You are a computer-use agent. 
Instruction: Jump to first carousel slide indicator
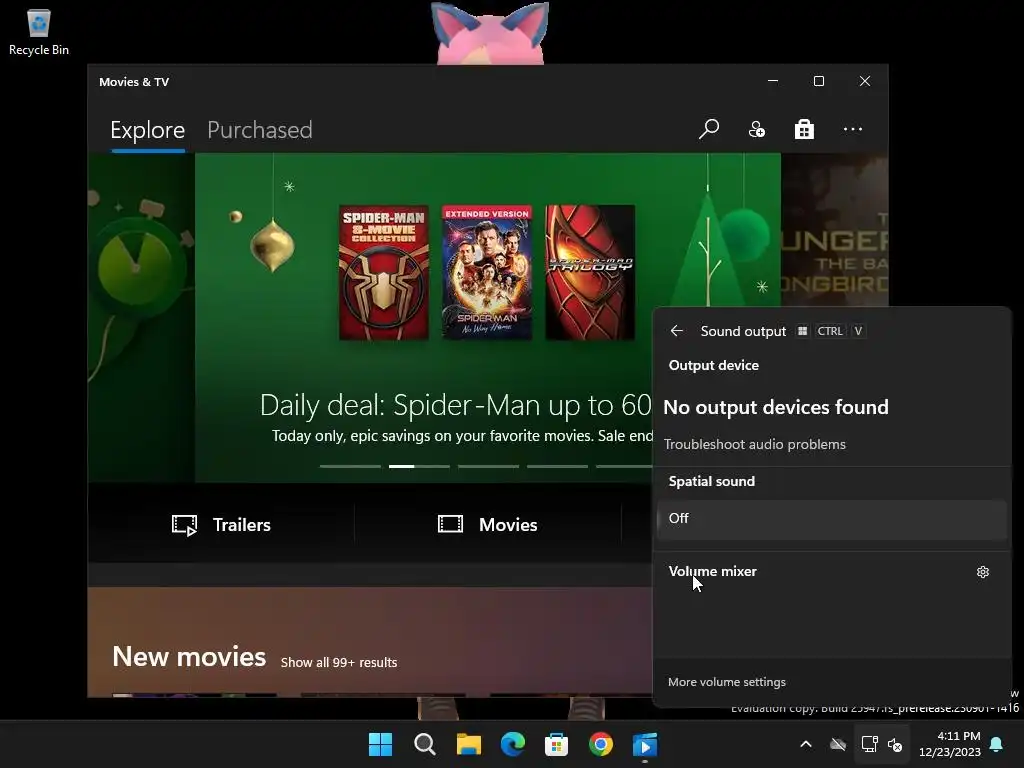(350, 466)
